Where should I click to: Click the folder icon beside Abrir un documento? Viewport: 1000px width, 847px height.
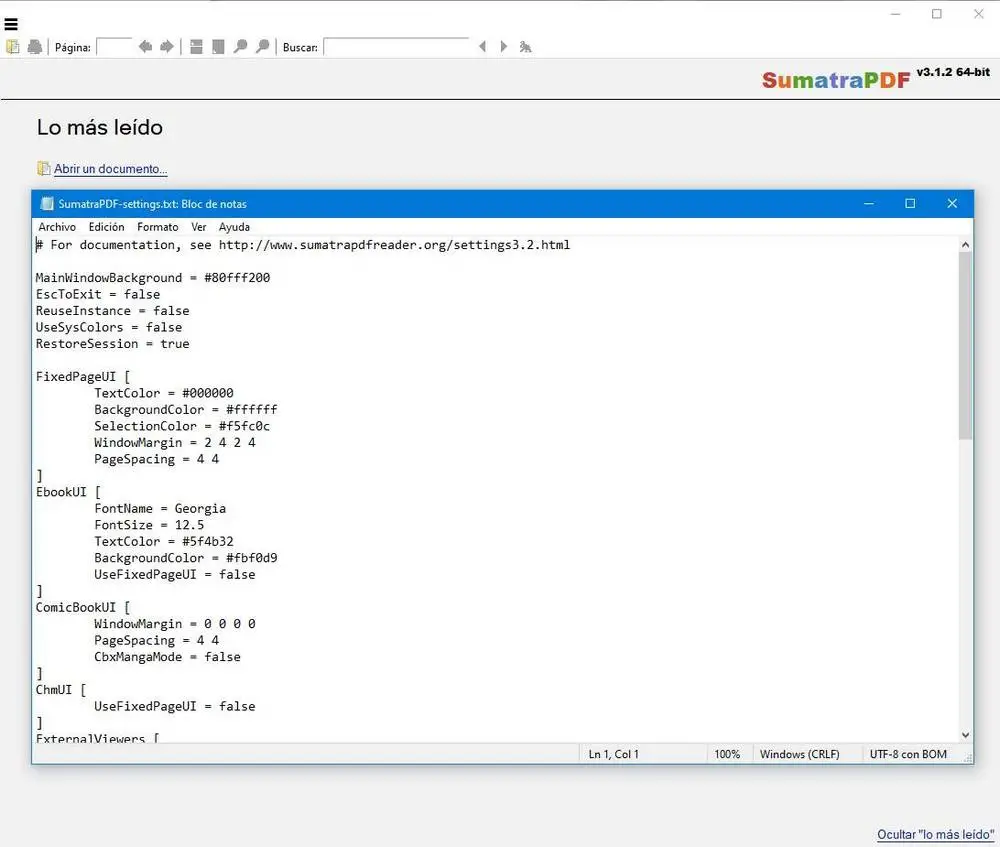click(43, 168)
